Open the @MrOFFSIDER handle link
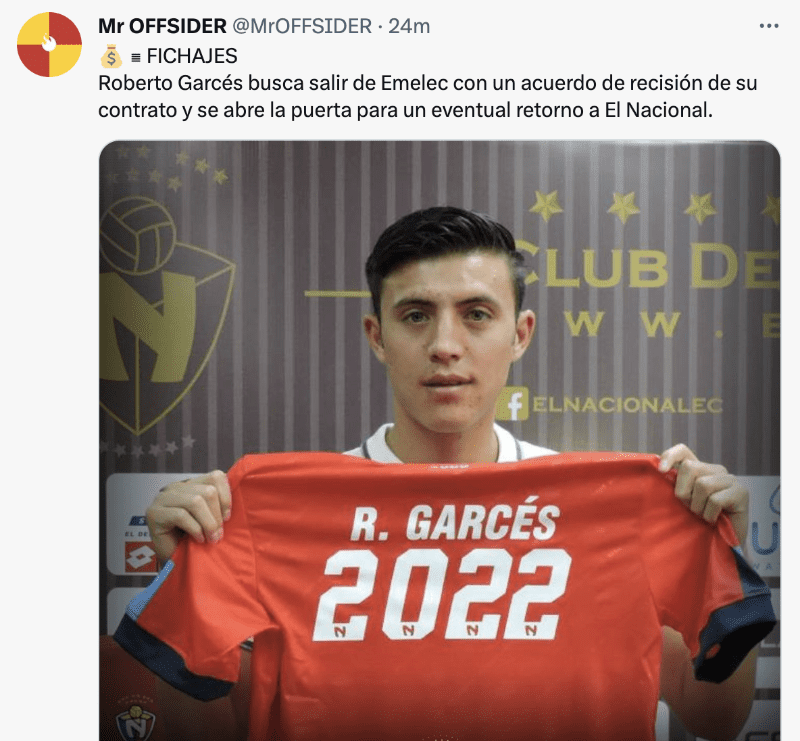Image resolution: width=800 pixels, height=741 pixels. (302, 26)
